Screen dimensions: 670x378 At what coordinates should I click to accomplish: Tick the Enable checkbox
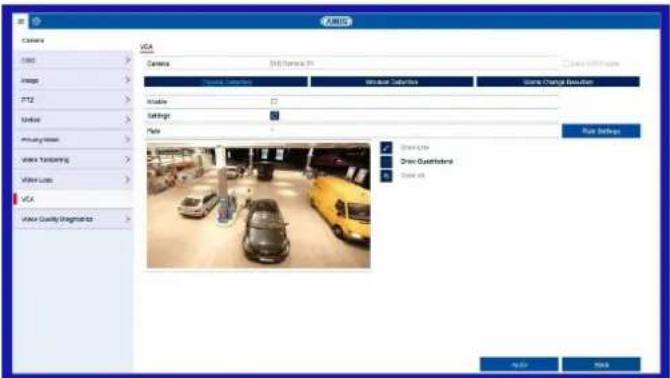(x=274, y=101)
